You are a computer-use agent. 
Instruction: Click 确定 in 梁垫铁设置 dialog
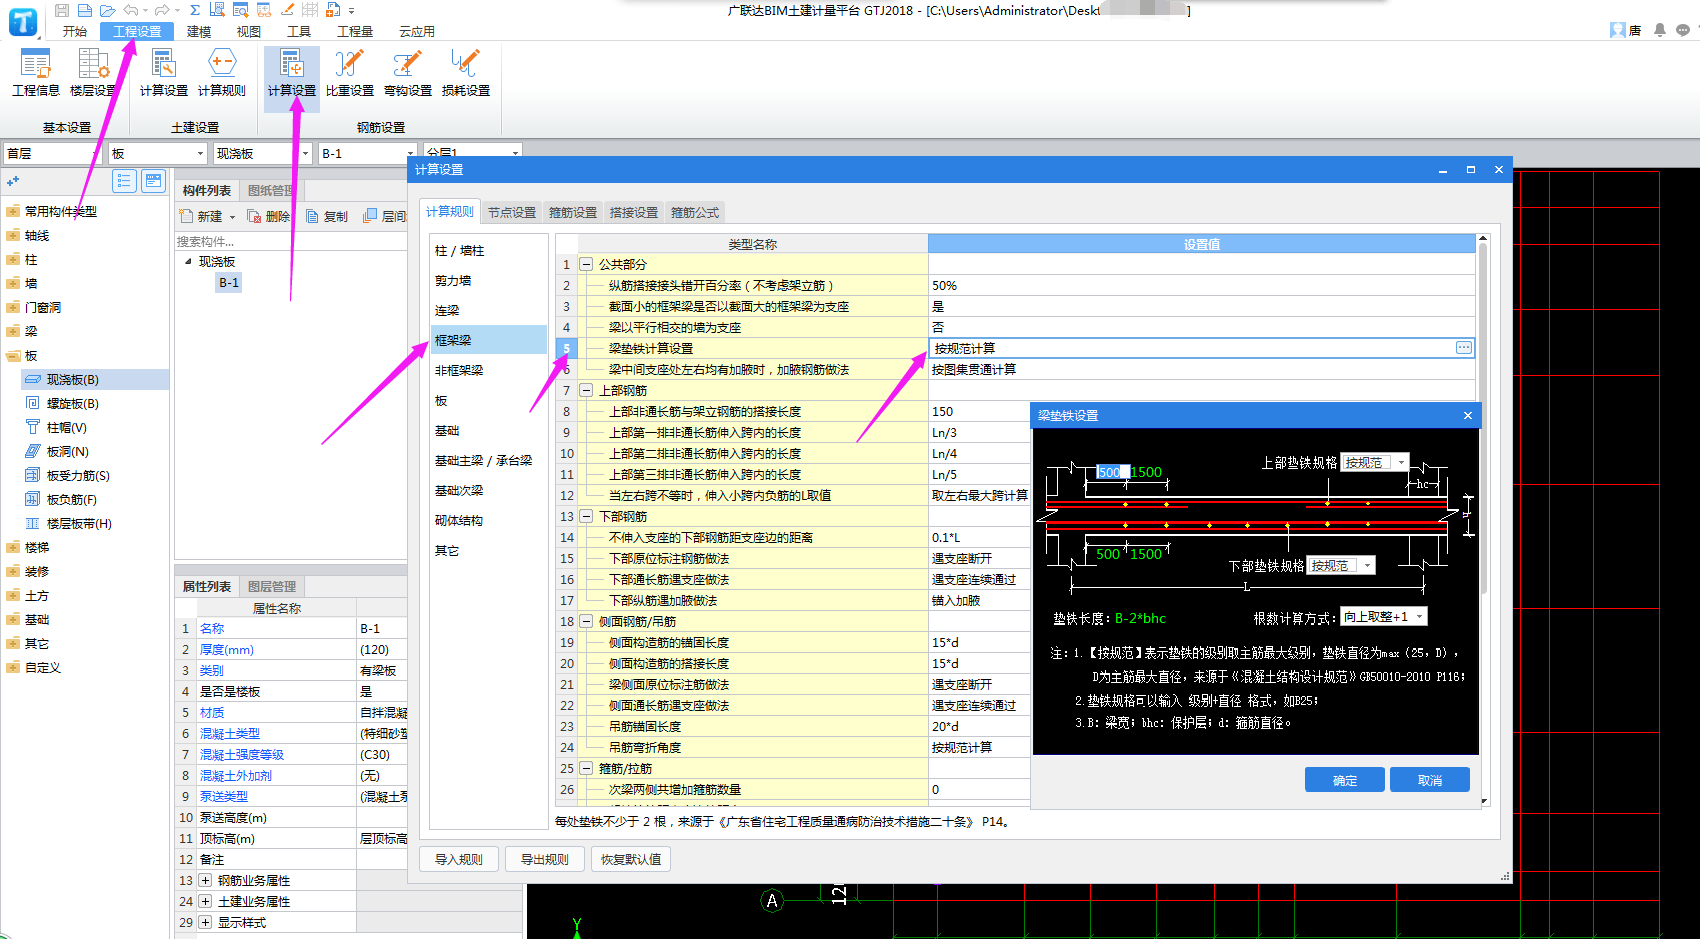(1345, 780)
